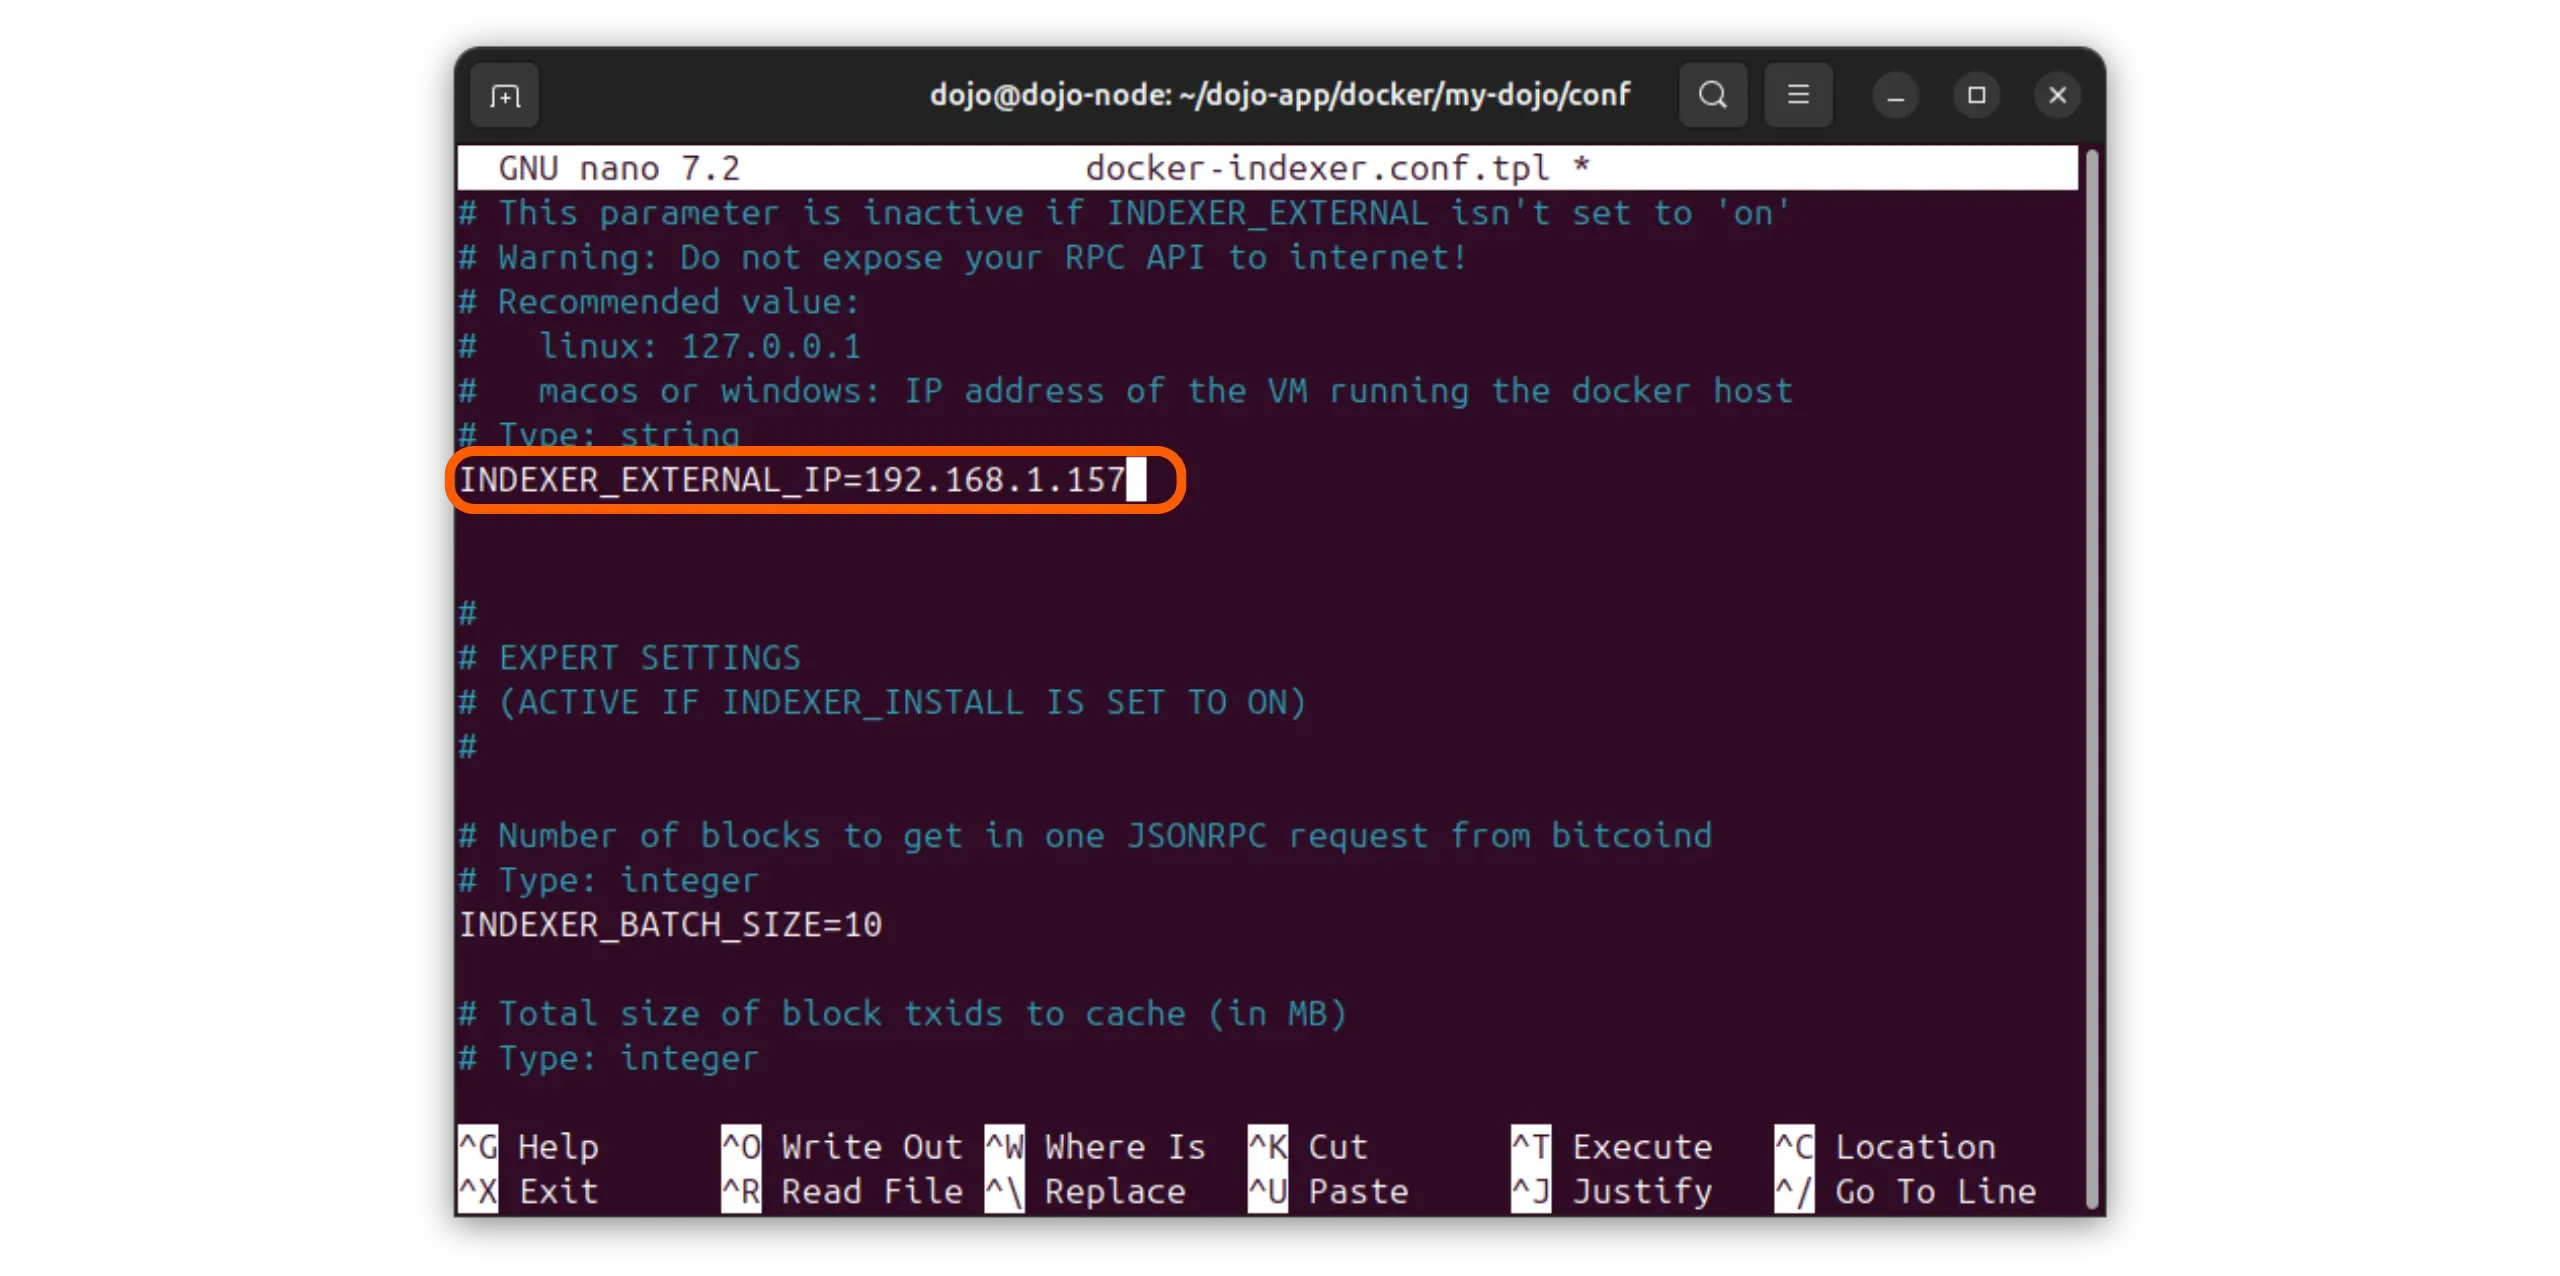This screenshot has width=2560, height=1276.
Task: Maximize the terminal window
Action: coord(1976,96)
